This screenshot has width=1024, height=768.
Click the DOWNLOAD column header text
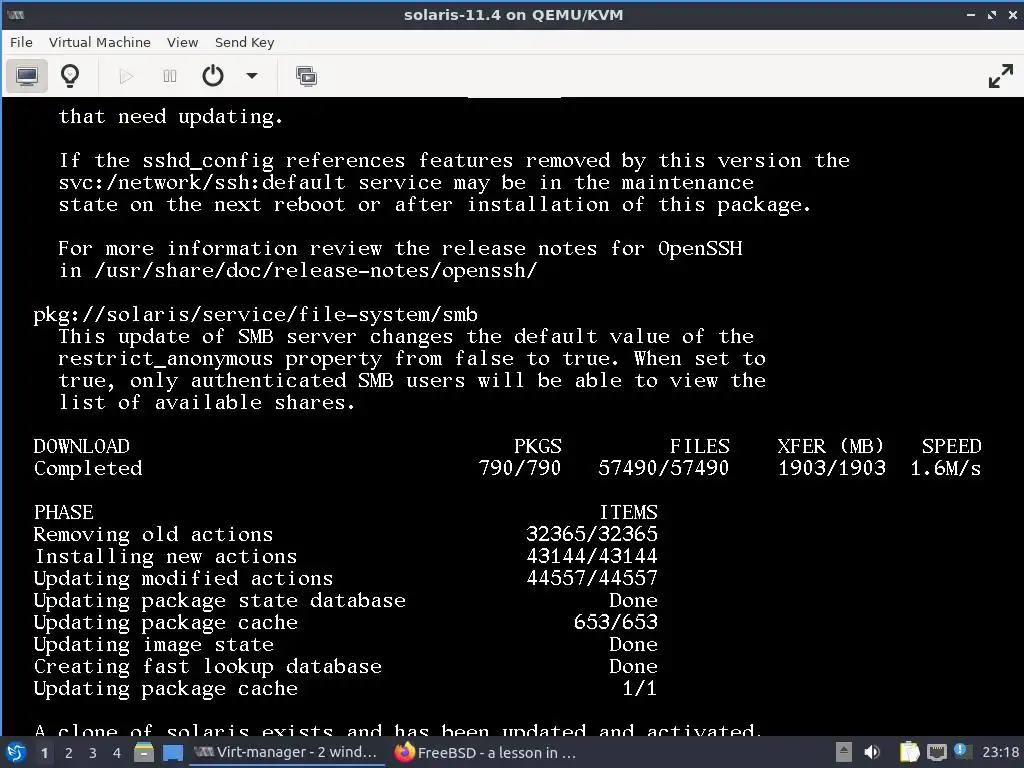click(82, 447)
